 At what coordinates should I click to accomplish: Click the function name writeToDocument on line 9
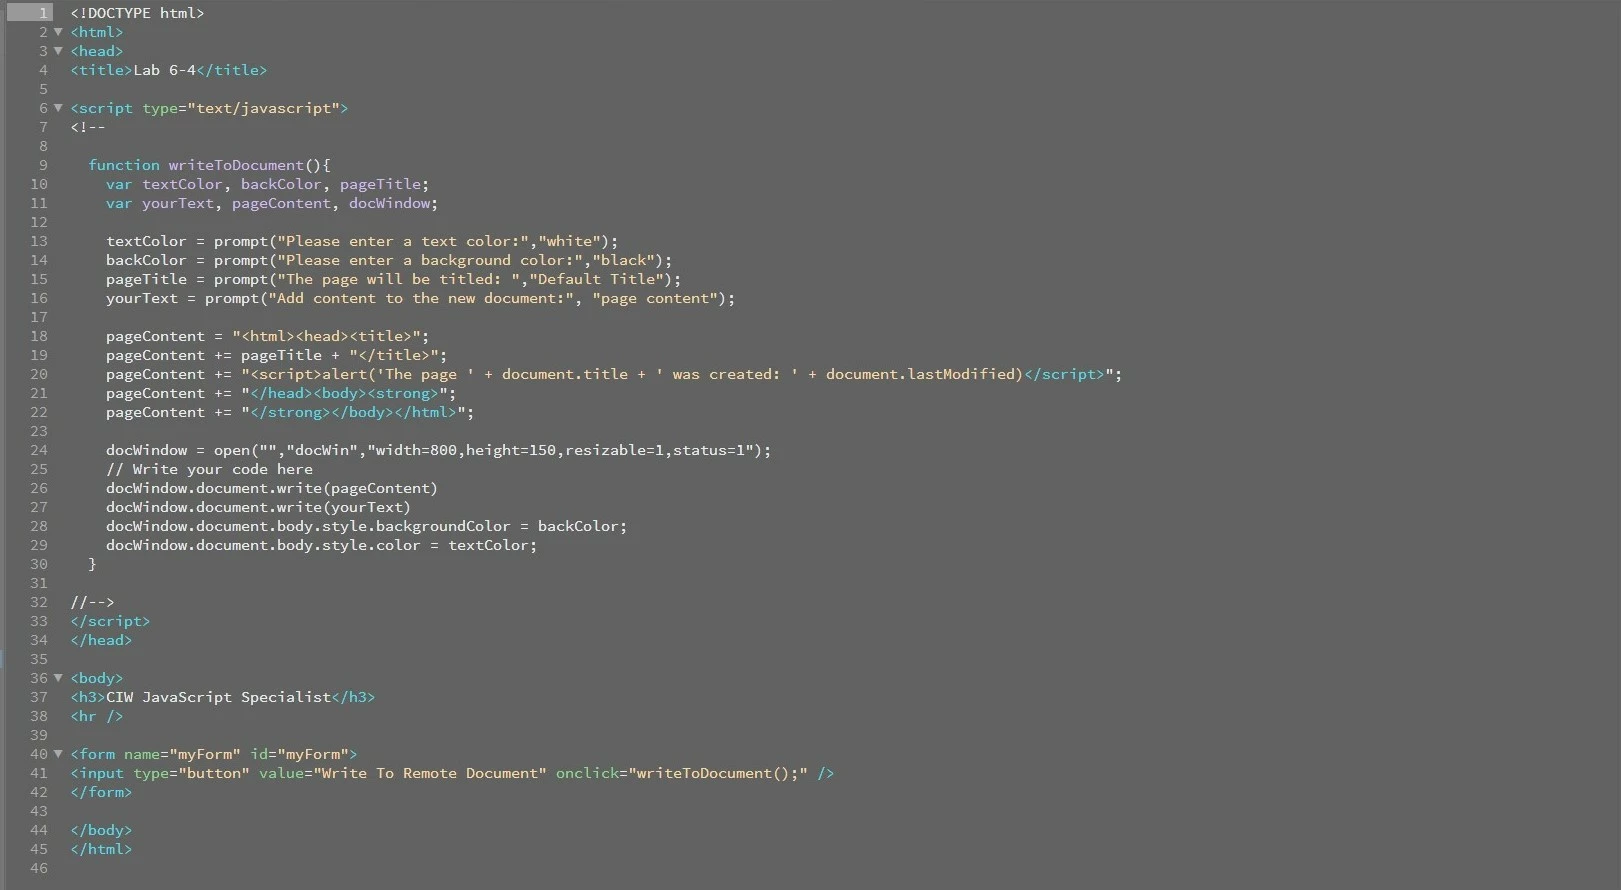pos(236,165)
